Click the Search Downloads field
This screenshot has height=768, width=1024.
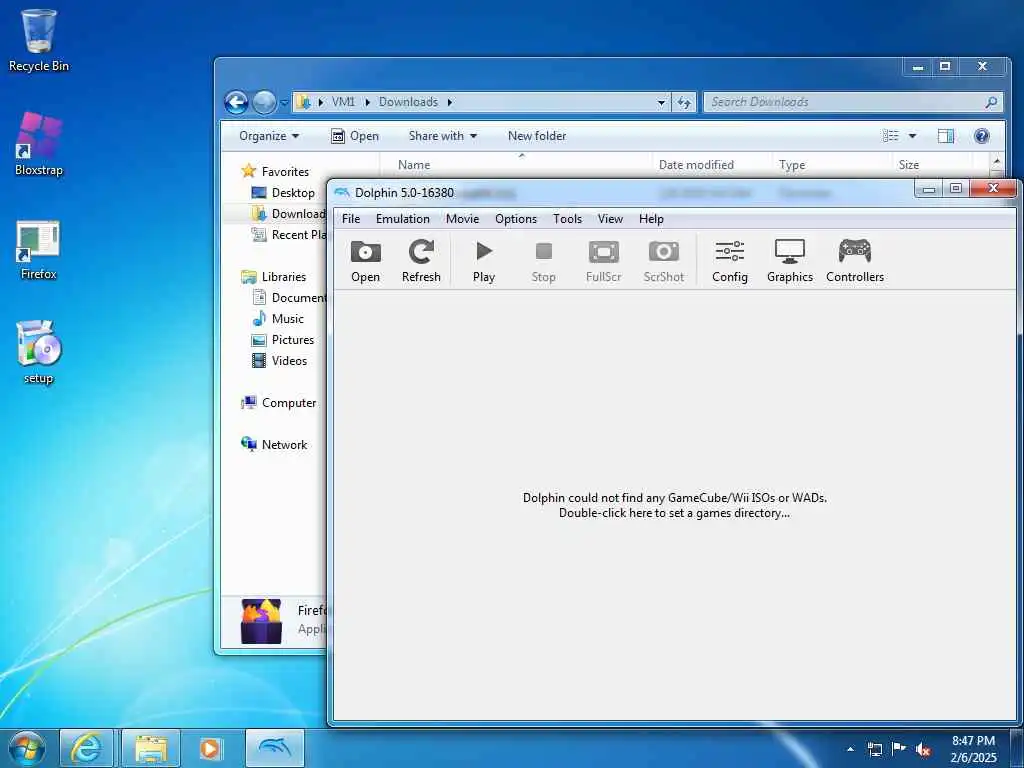pyautogui.click(x=853, y=102)
